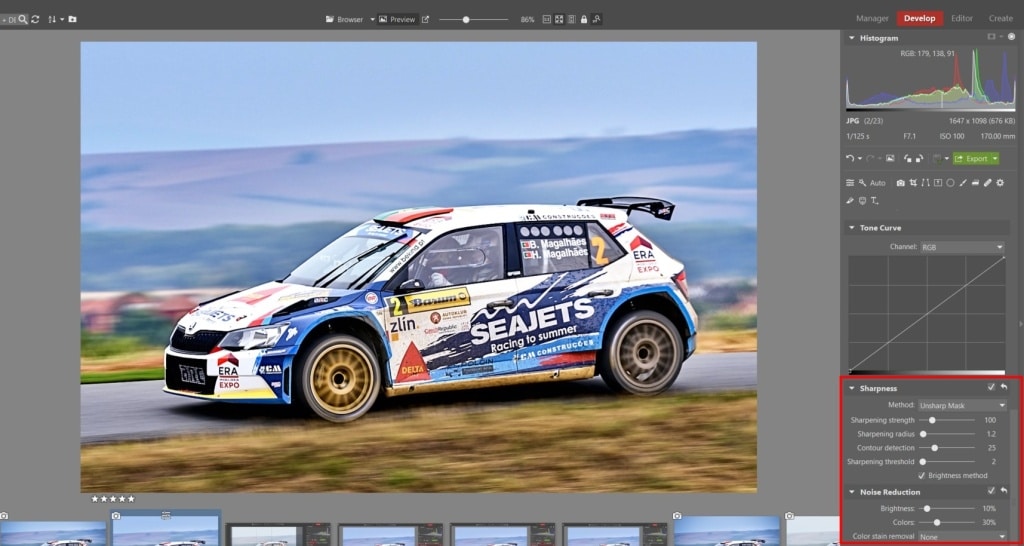
Task: Select the Text tool T icon
Action: (874, 201)
